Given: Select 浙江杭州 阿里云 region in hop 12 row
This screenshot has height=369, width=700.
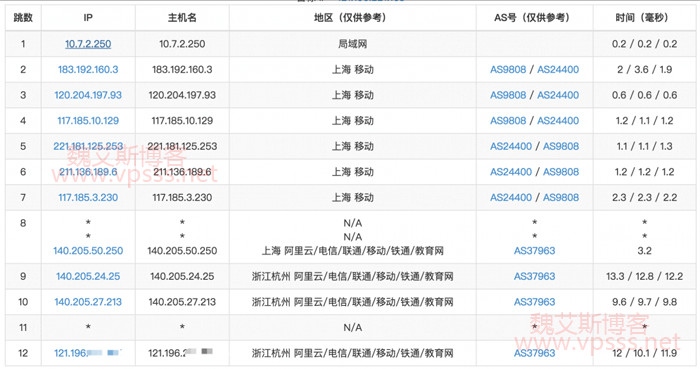Looking at the screenshot, I should 353,353.
